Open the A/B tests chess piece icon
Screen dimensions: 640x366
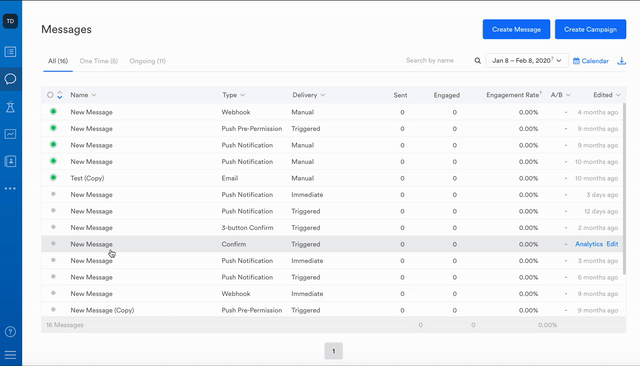coord(11,106)
